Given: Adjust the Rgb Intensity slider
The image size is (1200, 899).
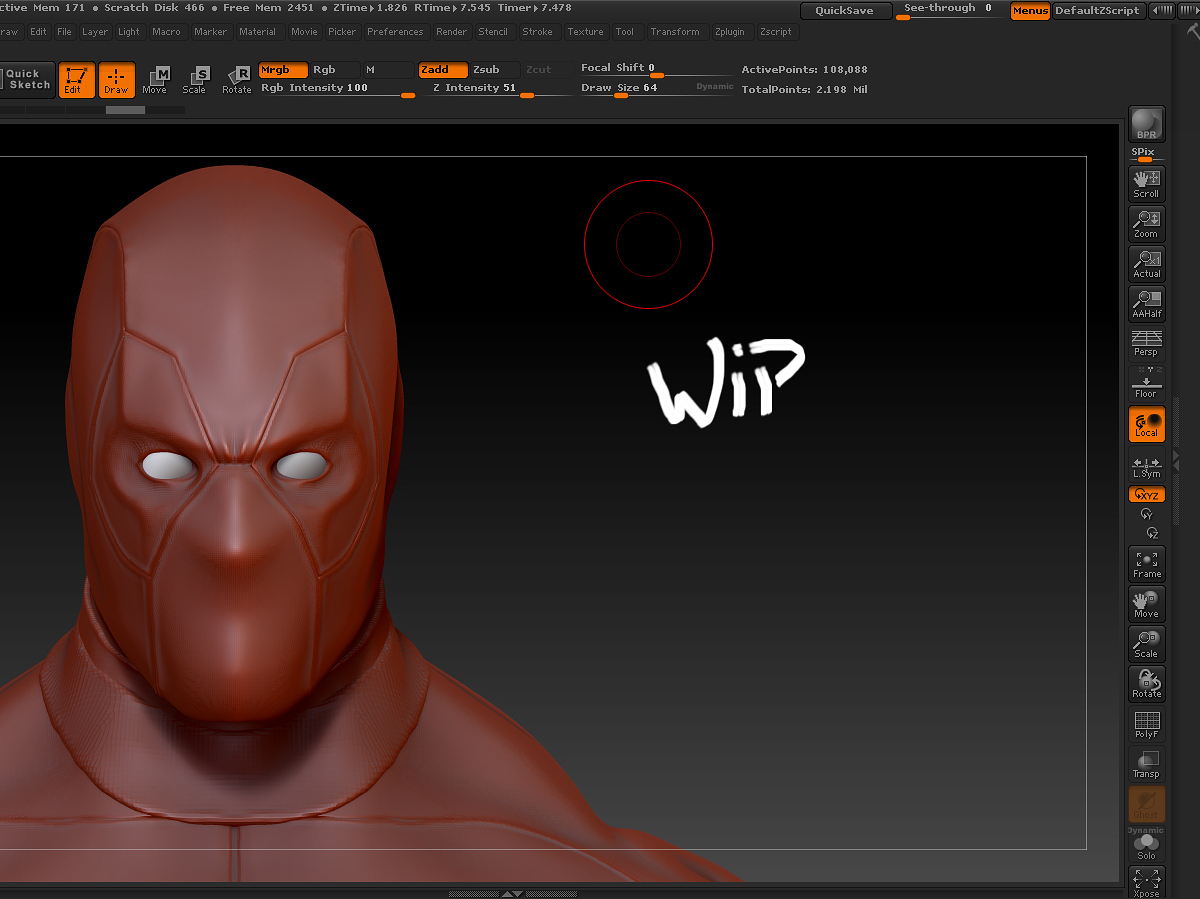Looking at the screenshot, I should pyautogui.click(x=337, y=89).
